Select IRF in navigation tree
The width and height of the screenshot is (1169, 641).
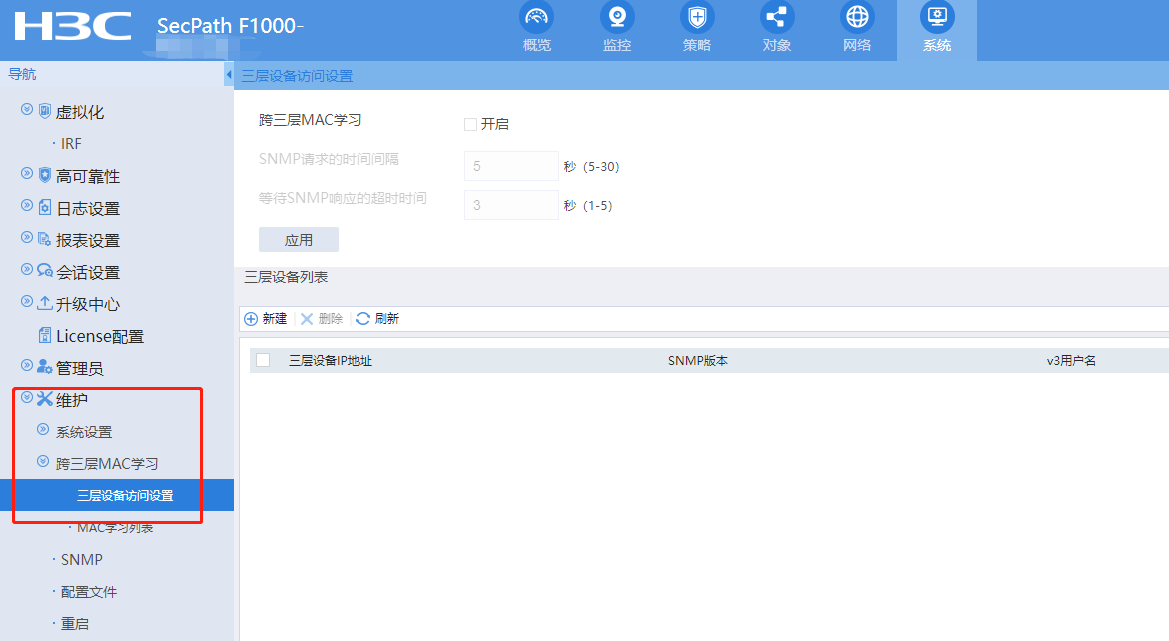72,144
